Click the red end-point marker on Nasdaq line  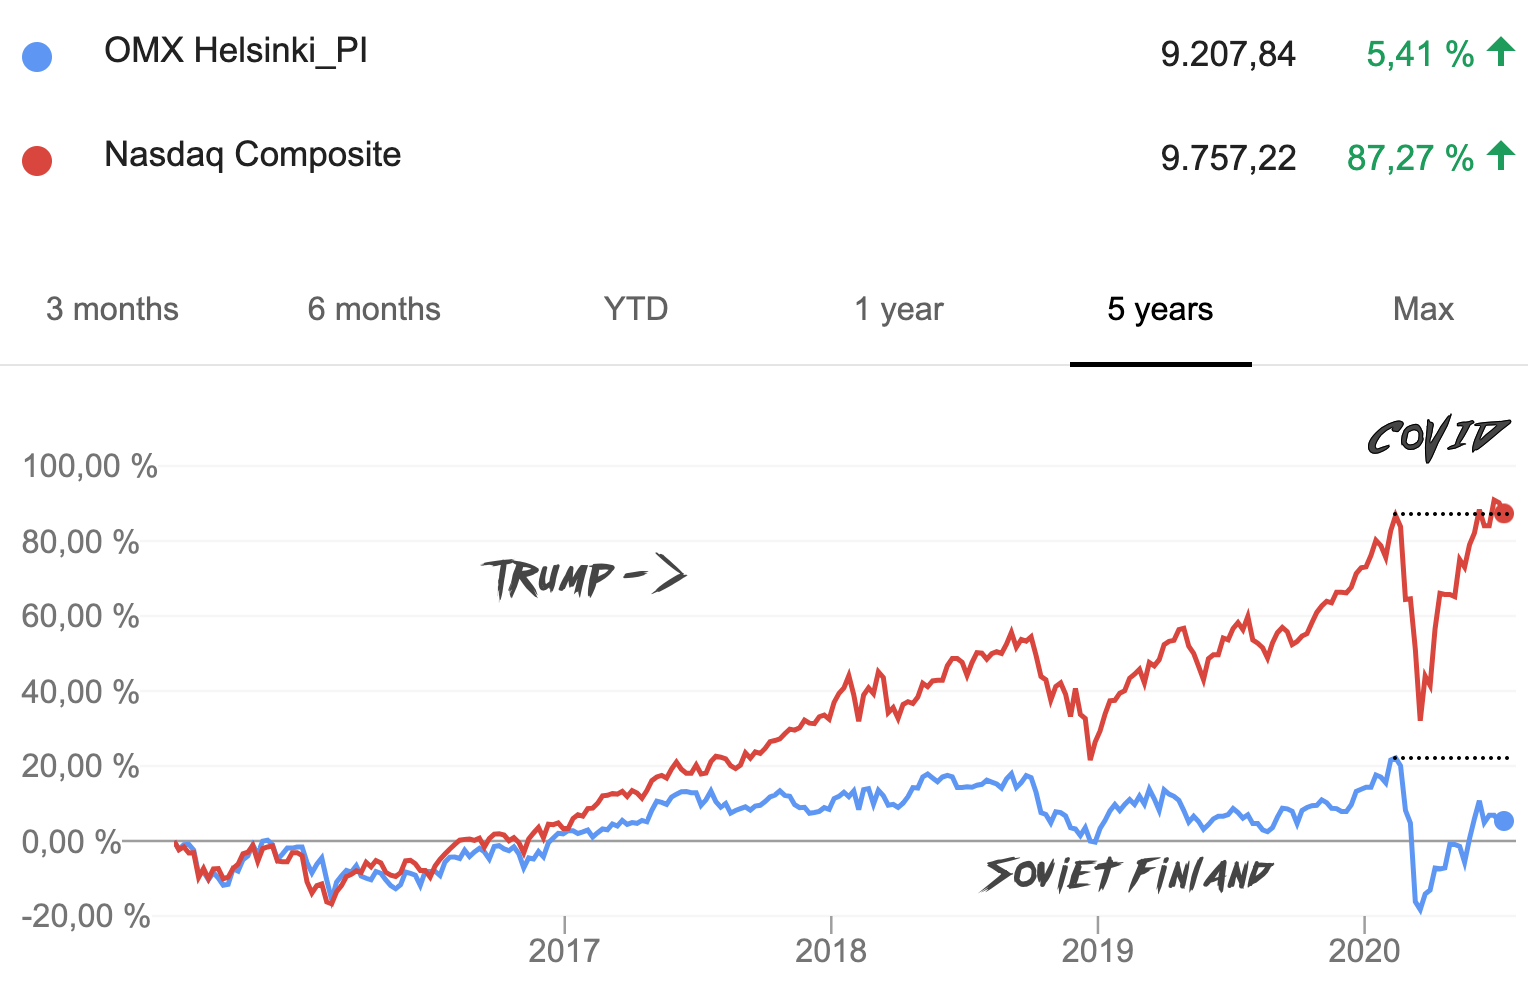(1504, 513)
